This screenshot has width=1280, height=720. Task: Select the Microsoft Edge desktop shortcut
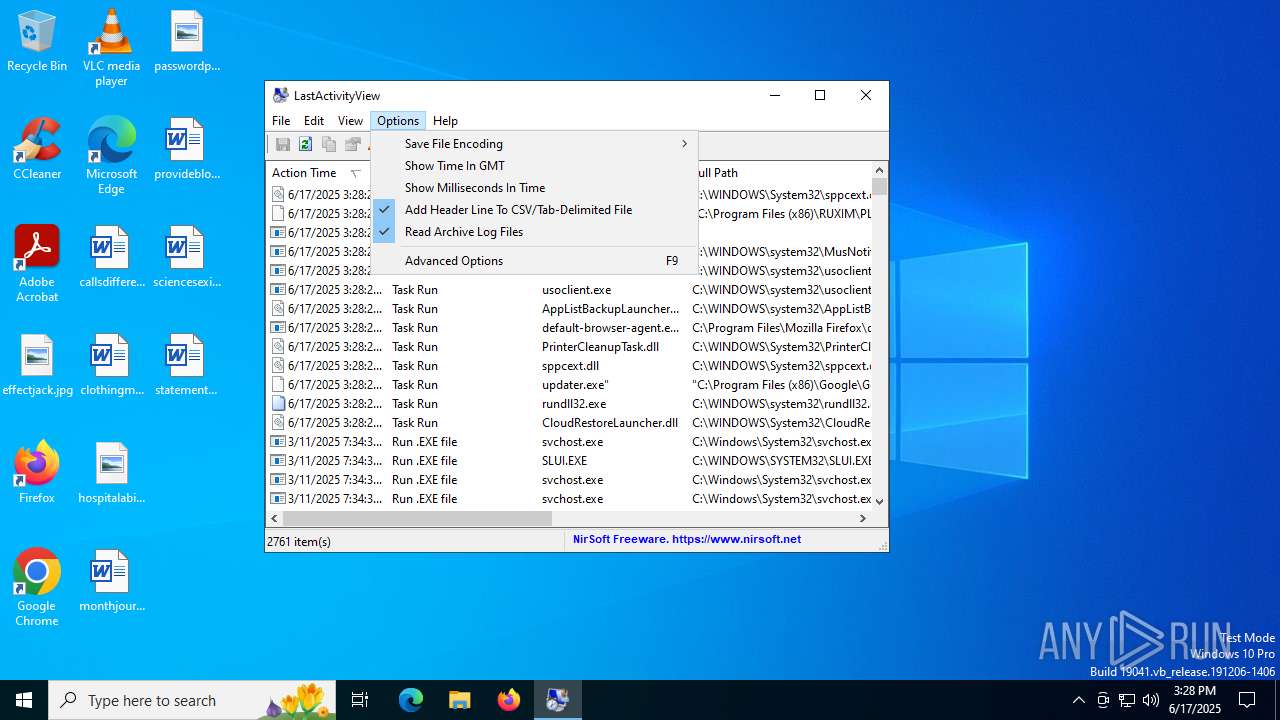[111, 156]
